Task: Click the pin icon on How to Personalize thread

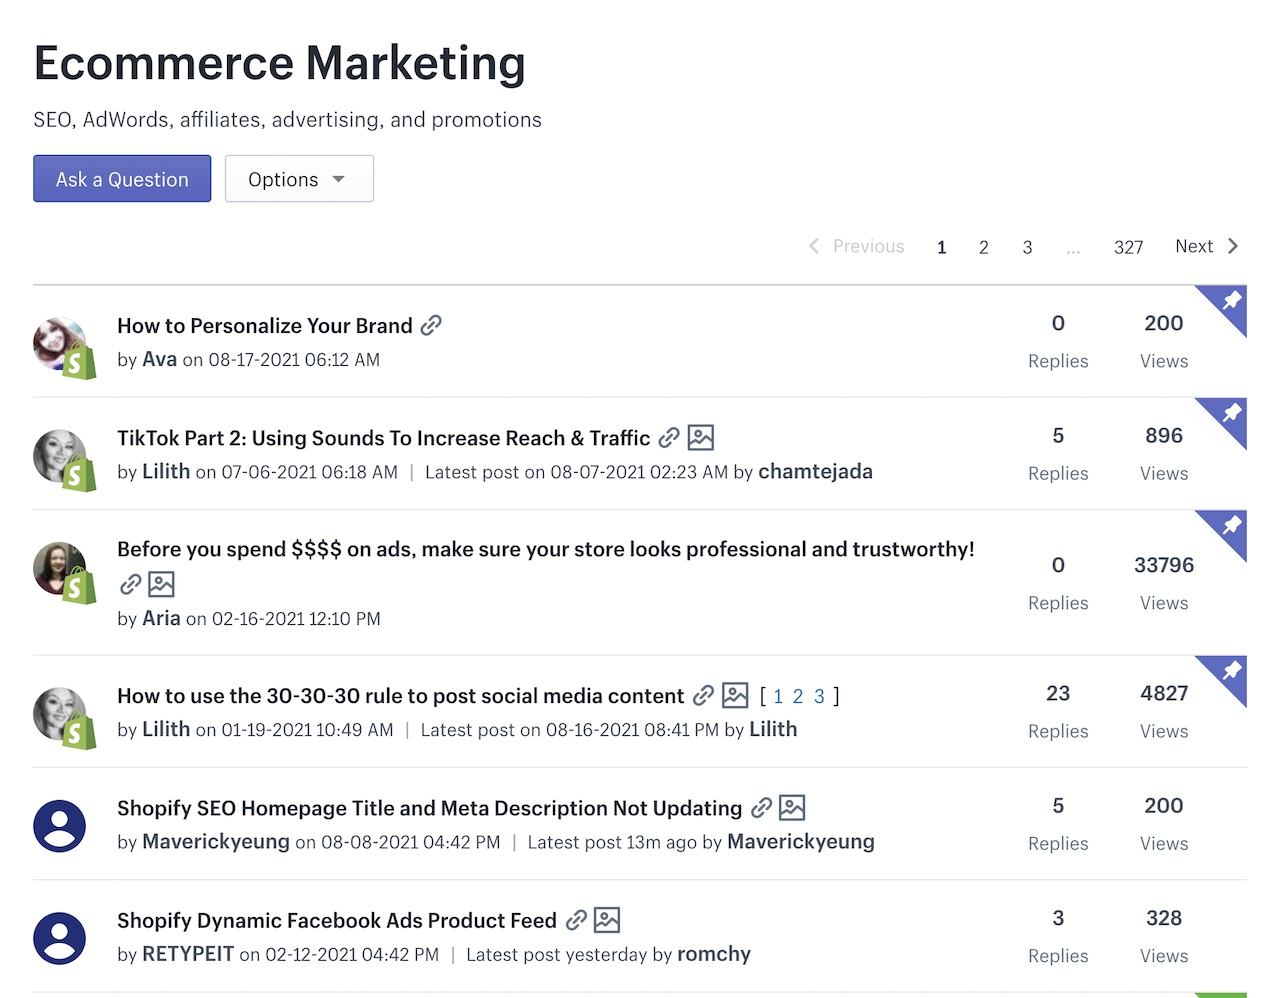Action: (x=1232, y=299)
